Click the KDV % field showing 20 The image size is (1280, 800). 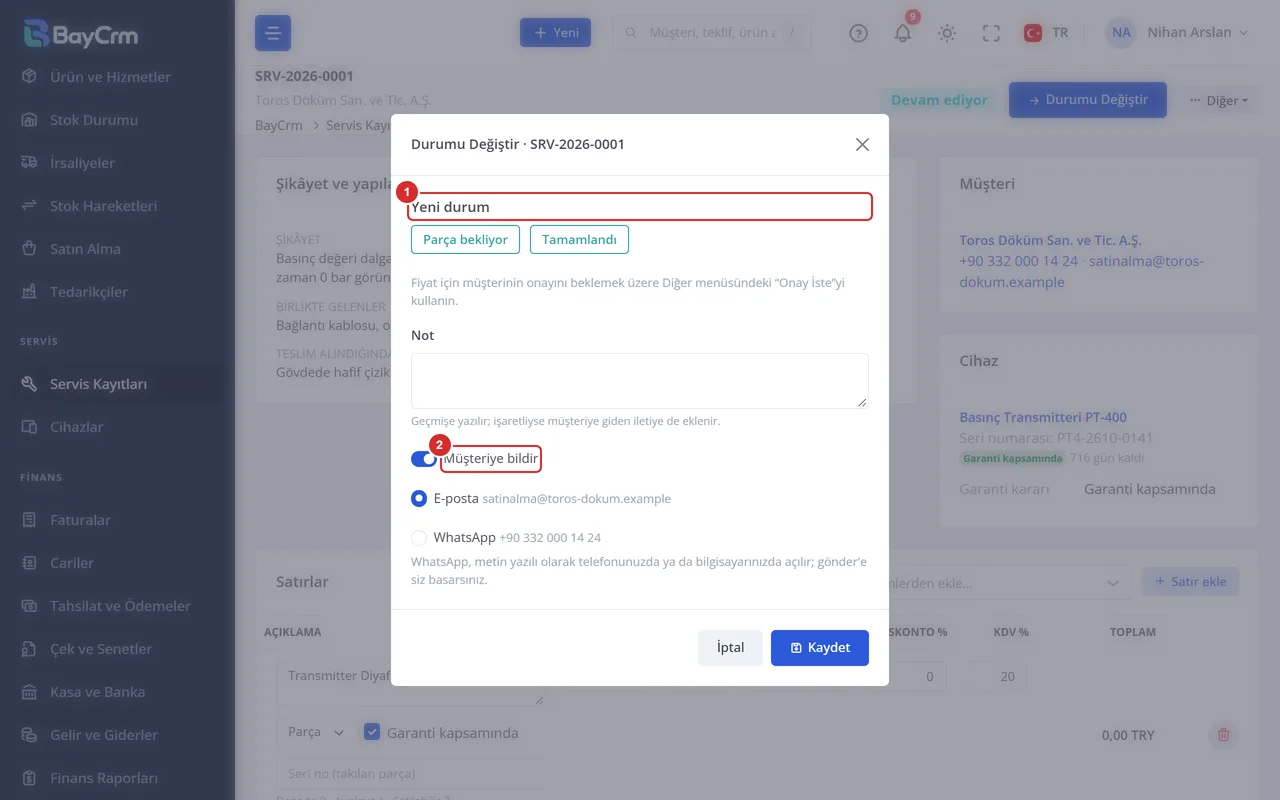[x=996, y=677]
